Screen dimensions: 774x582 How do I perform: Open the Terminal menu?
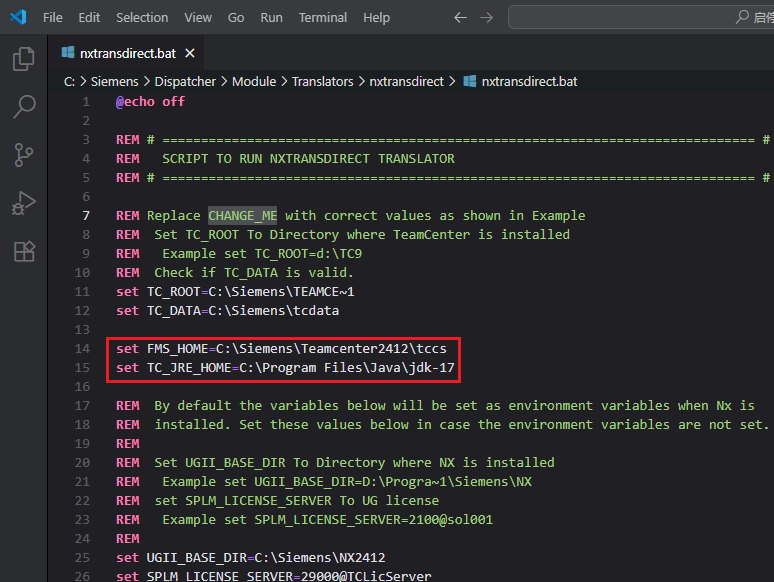322,17
